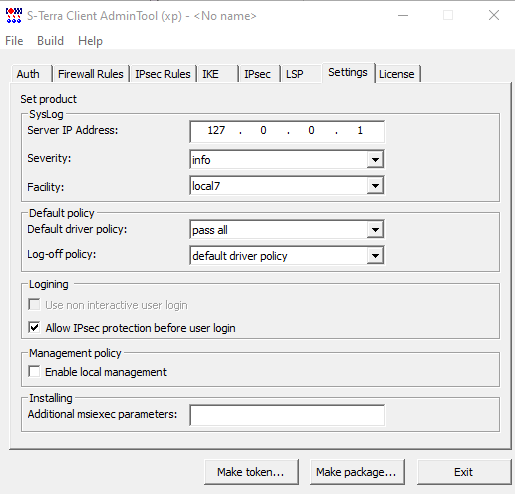Switch to the Firewall Rules tab
This screenshot has height=494, width=515.
click(91, 74)
